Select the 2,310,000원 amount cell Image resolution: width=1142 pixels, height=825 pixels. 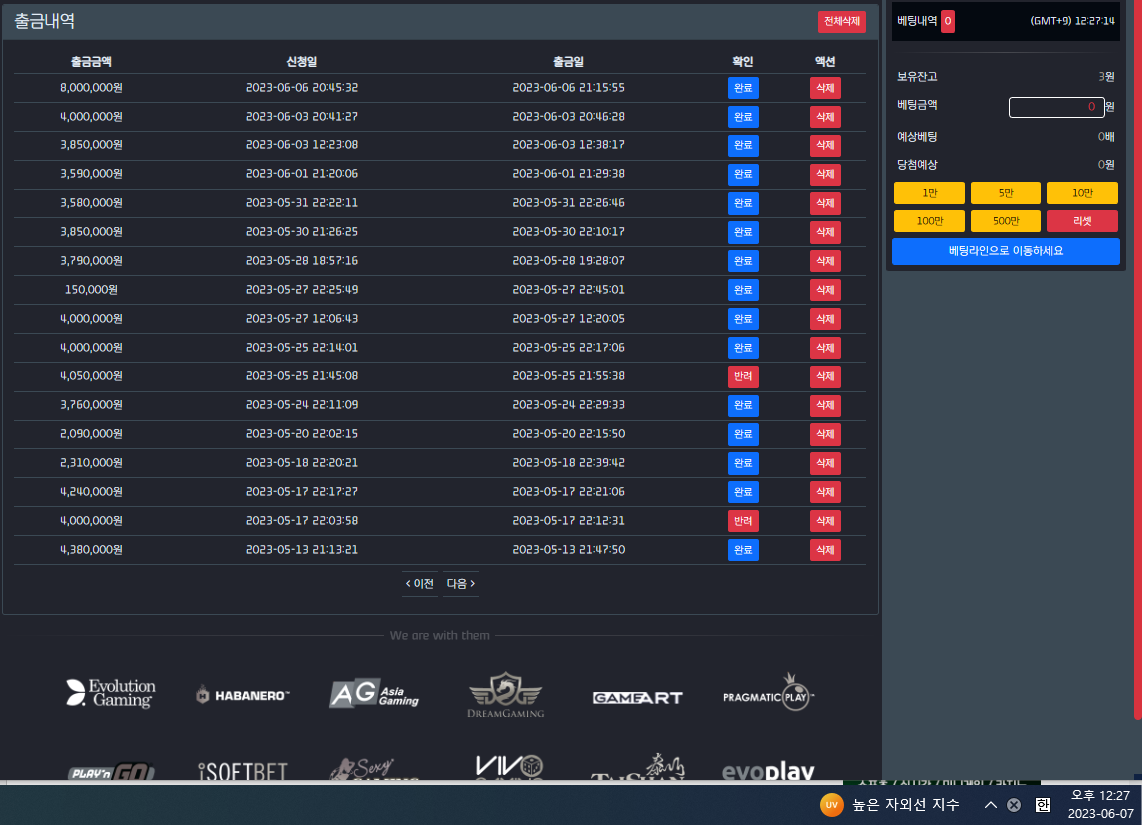[x=91, y=463]
